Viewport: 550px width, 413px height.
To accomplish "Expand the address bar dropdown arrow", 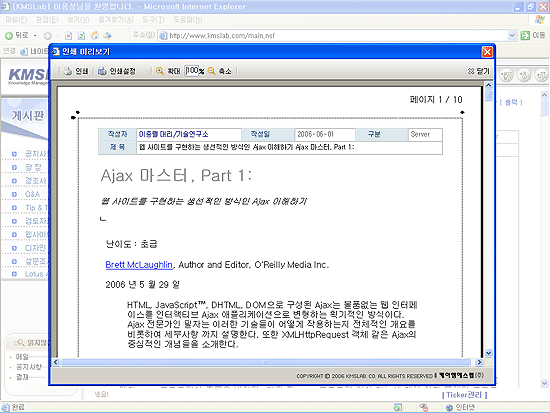I will pos(512,35).
